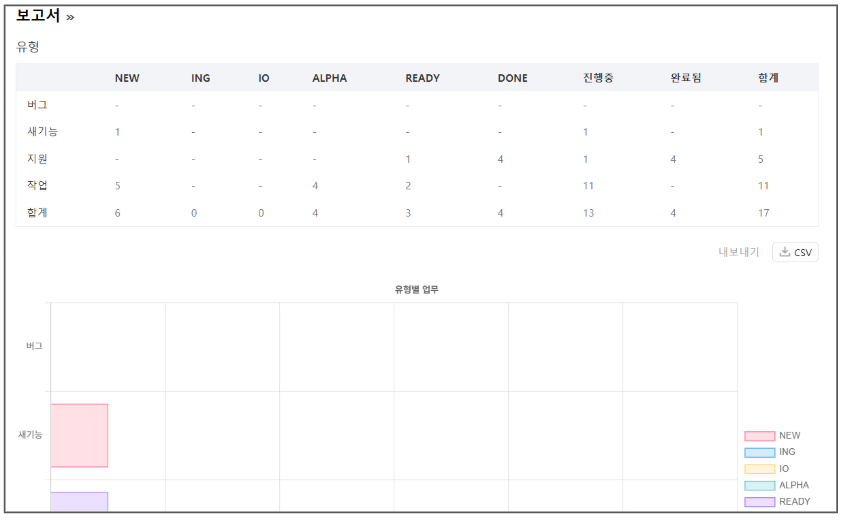Select the 새기능 row label in table
Viewport: 845px width, 520px height.
(x=42, y=132)
